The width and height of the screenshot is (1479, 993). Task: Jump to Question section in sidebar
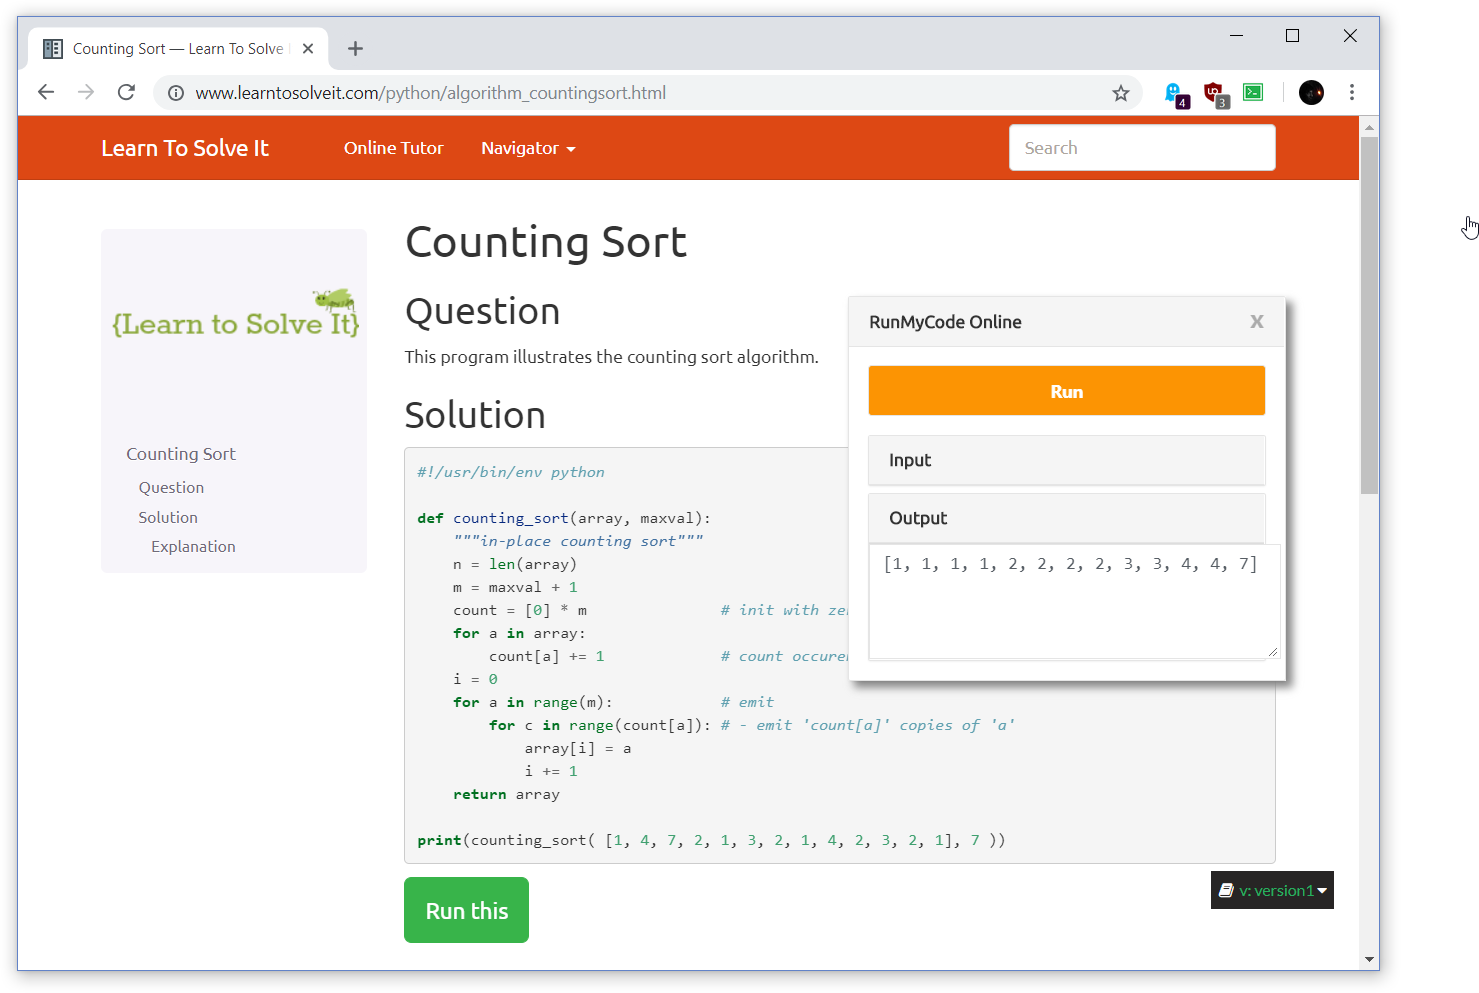(171, 487)
